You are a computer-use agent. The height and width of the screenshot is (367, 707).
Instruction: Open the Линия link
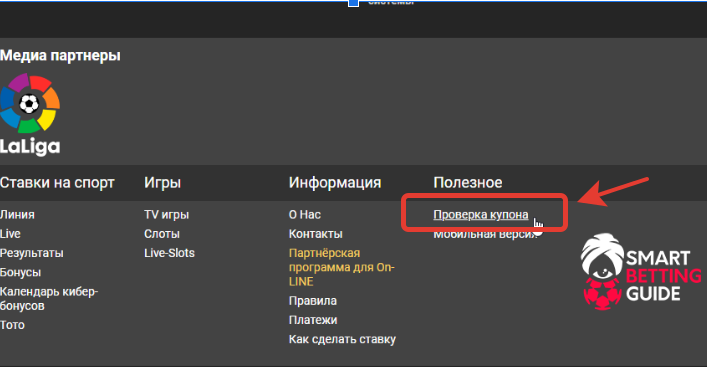coord(17,215)
